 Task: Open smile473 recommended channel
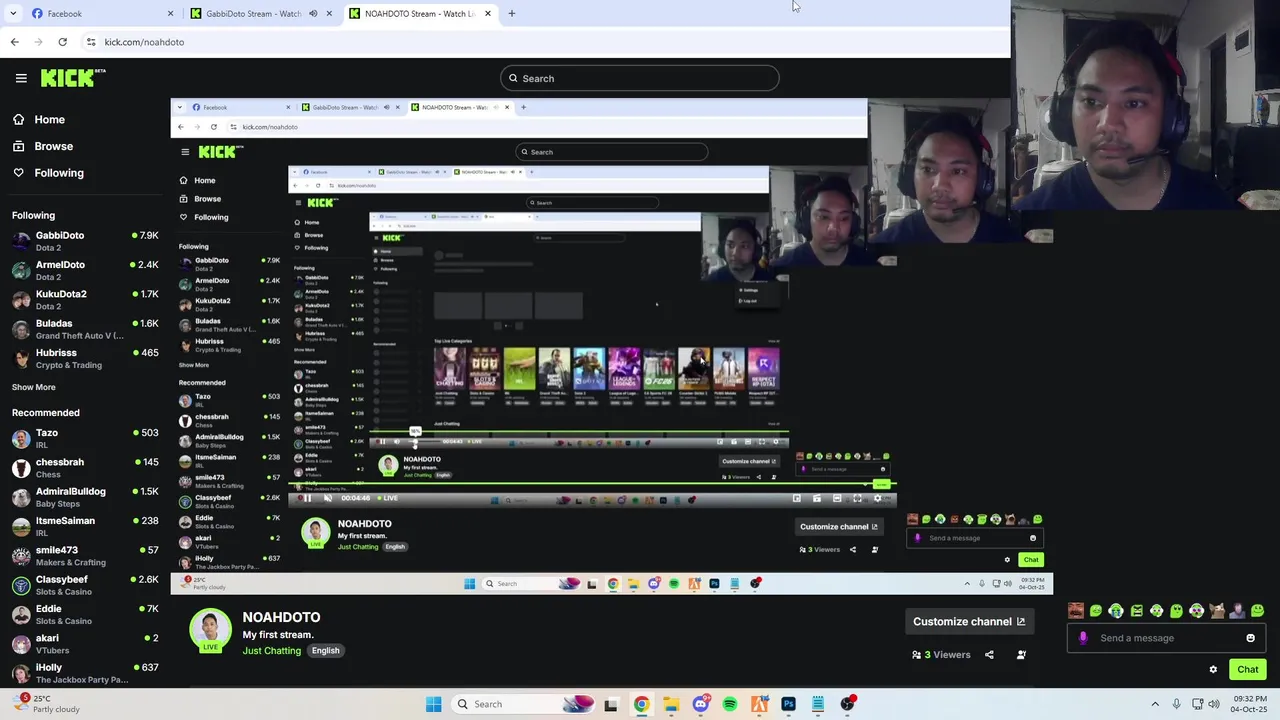point(85,555)
